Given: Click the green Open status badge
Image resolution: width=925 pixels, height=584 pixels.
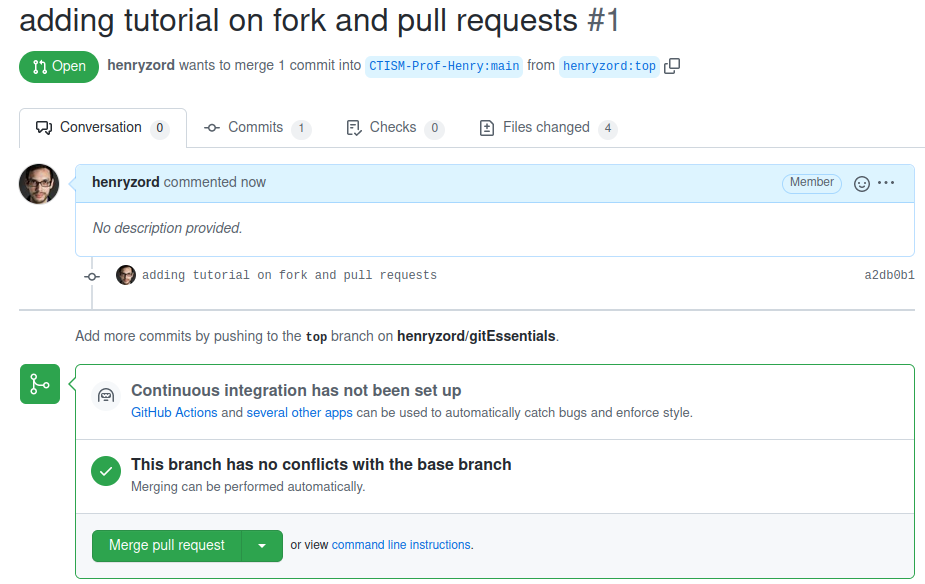Looking at the screenshot, I should click(x=59, y=67).
